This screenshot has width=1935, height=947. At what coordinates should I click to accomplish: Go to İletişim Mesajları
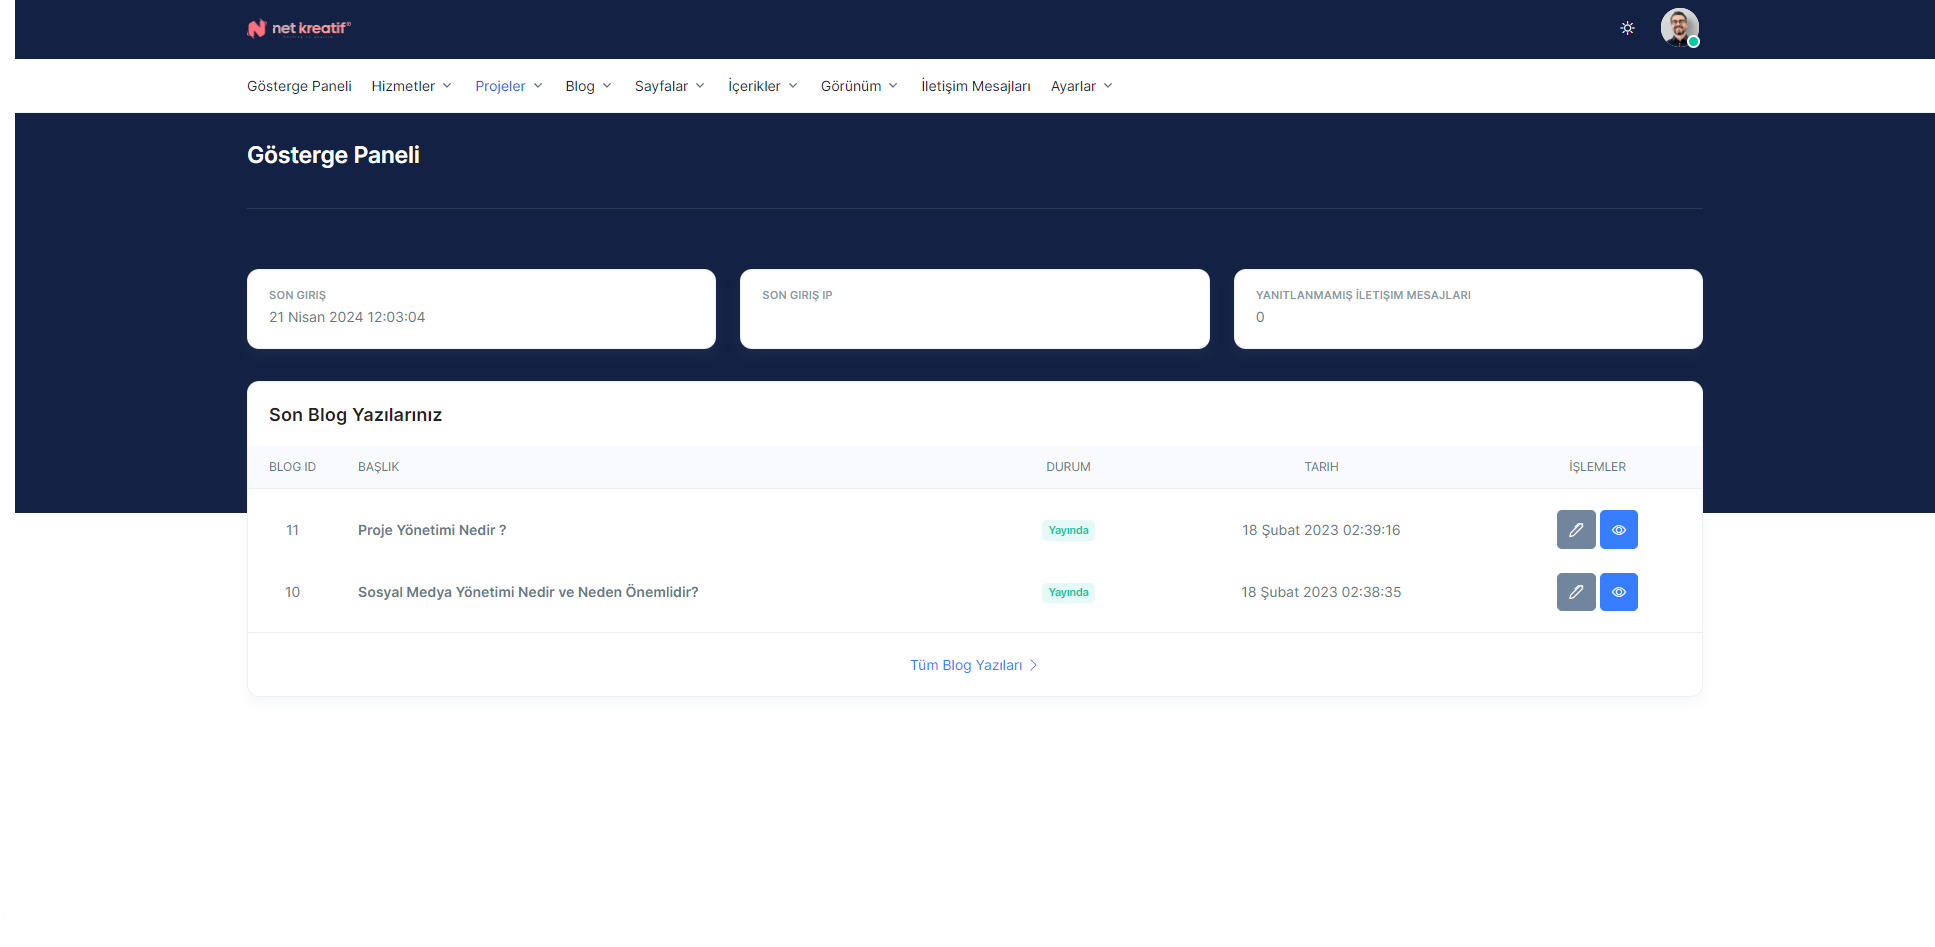975,86
